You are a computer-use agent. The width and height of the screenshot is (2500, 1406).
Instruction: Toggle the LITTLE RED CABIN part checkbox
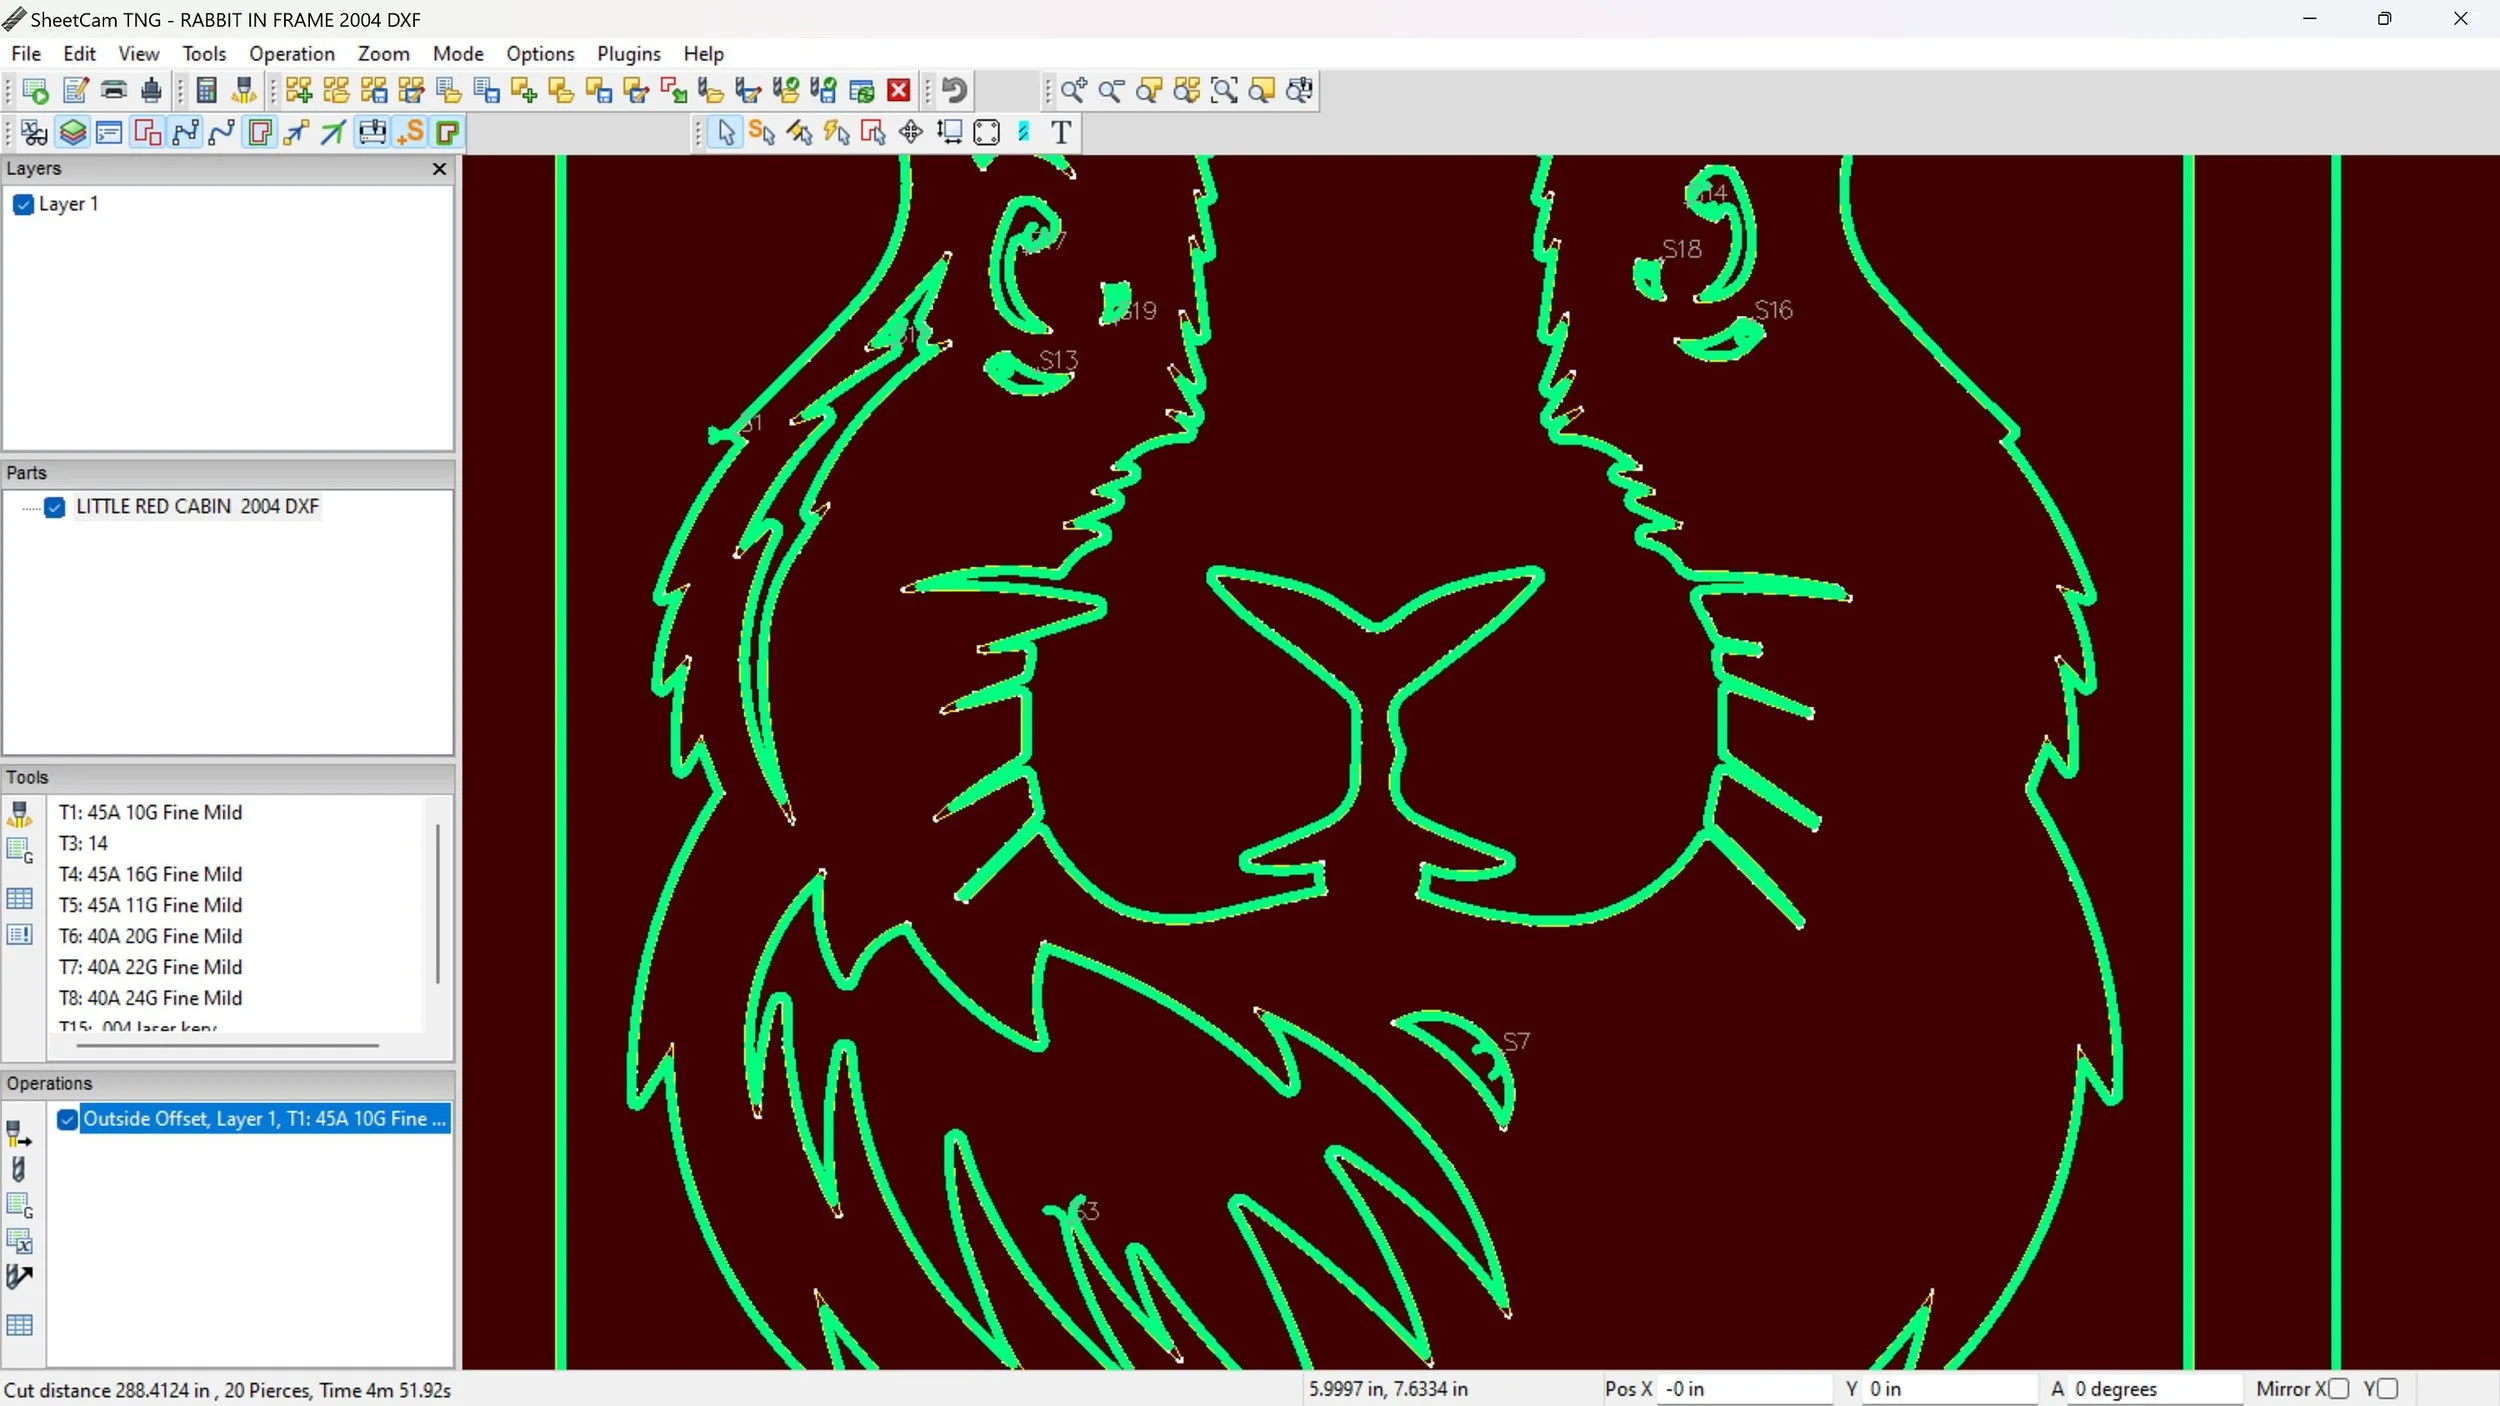point(55,507)
